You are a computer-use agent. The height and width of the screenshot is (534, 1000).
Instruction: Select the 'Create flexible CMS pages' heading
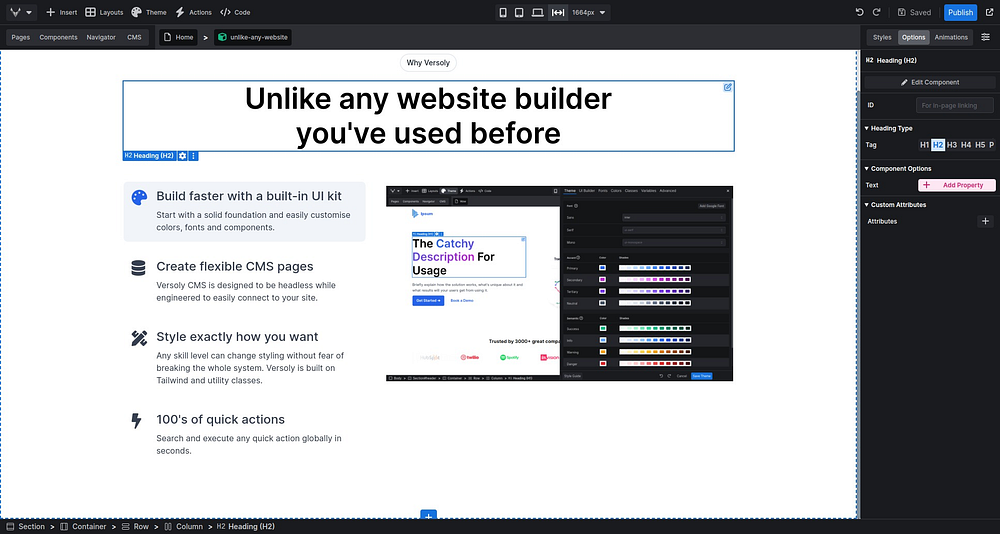(235, 266)
